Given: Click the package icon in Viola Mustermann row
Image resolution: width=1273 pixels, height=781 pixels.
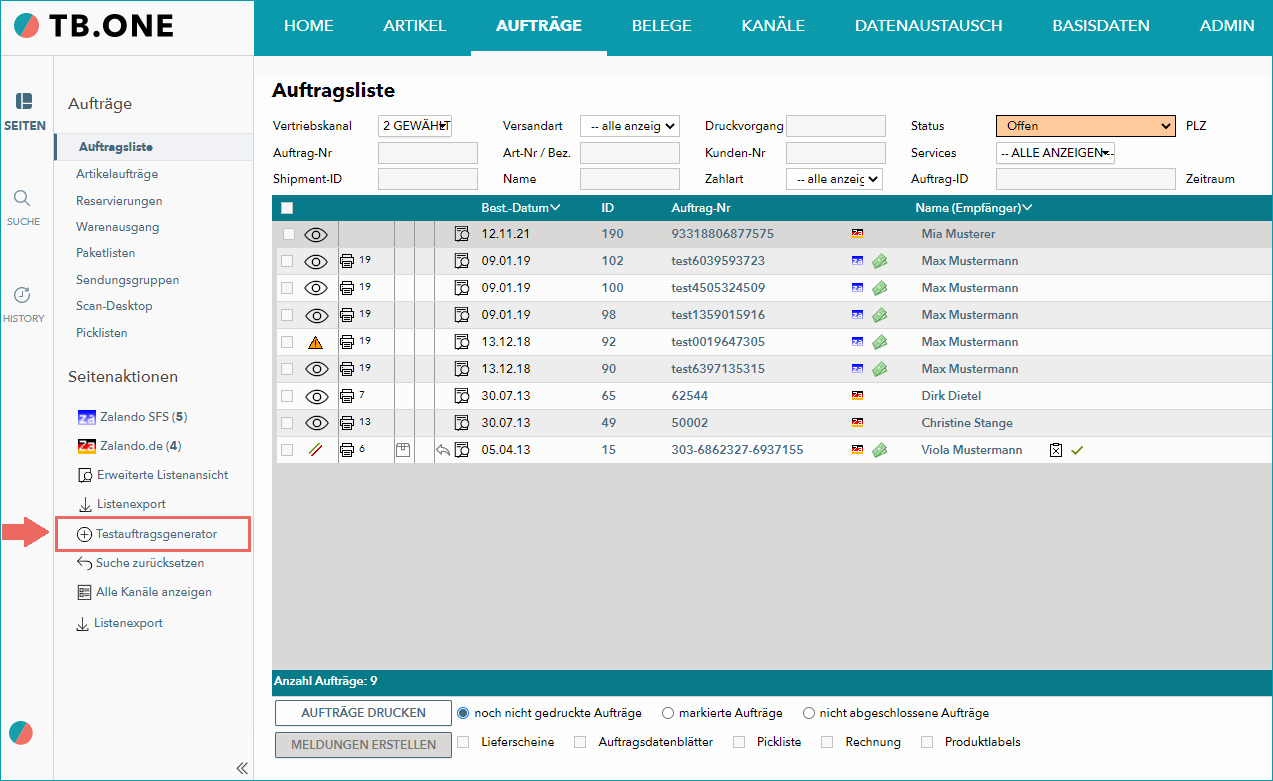Looking at the screenshot, I should pos(403,450).
